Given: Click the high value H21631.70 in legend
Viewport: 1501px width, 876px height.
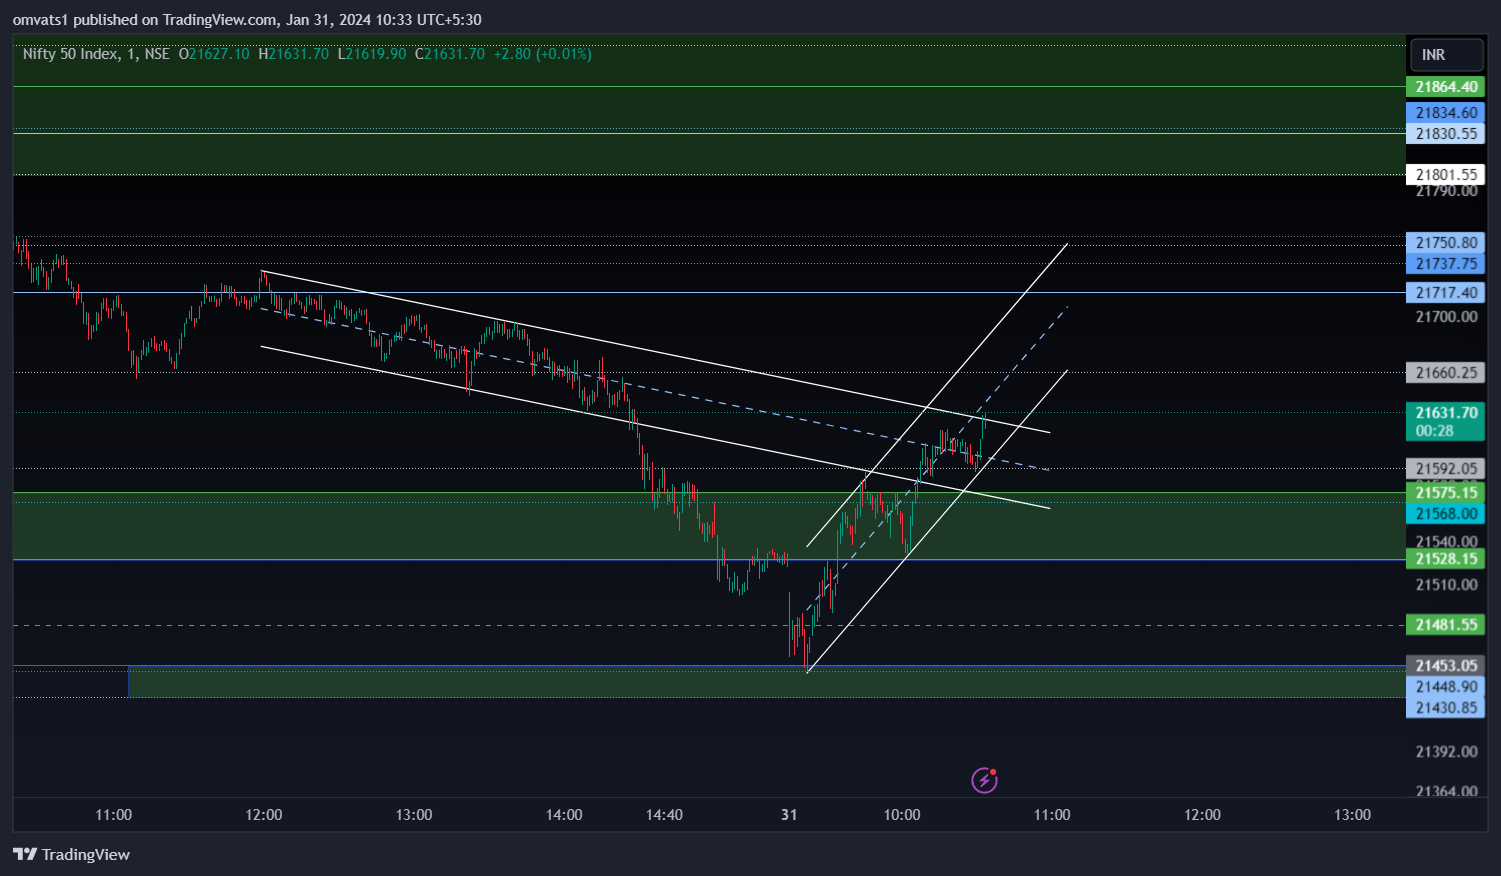Looking at the screenshot, I should click(x=293, y=54).
